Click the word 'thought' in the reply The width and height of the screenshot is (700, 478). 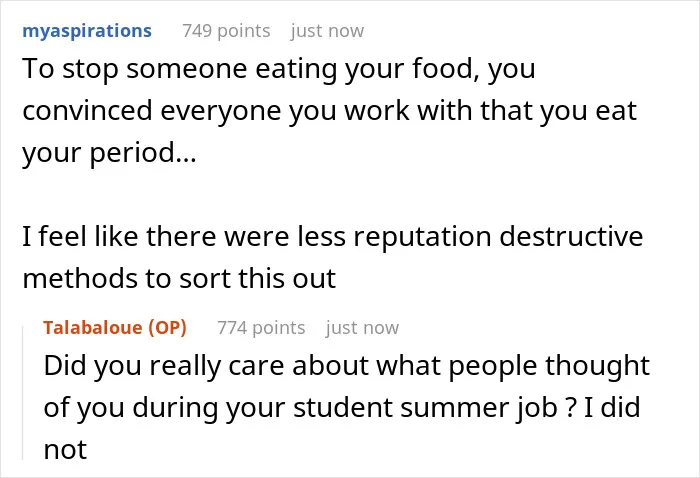(x=597, y=366)
